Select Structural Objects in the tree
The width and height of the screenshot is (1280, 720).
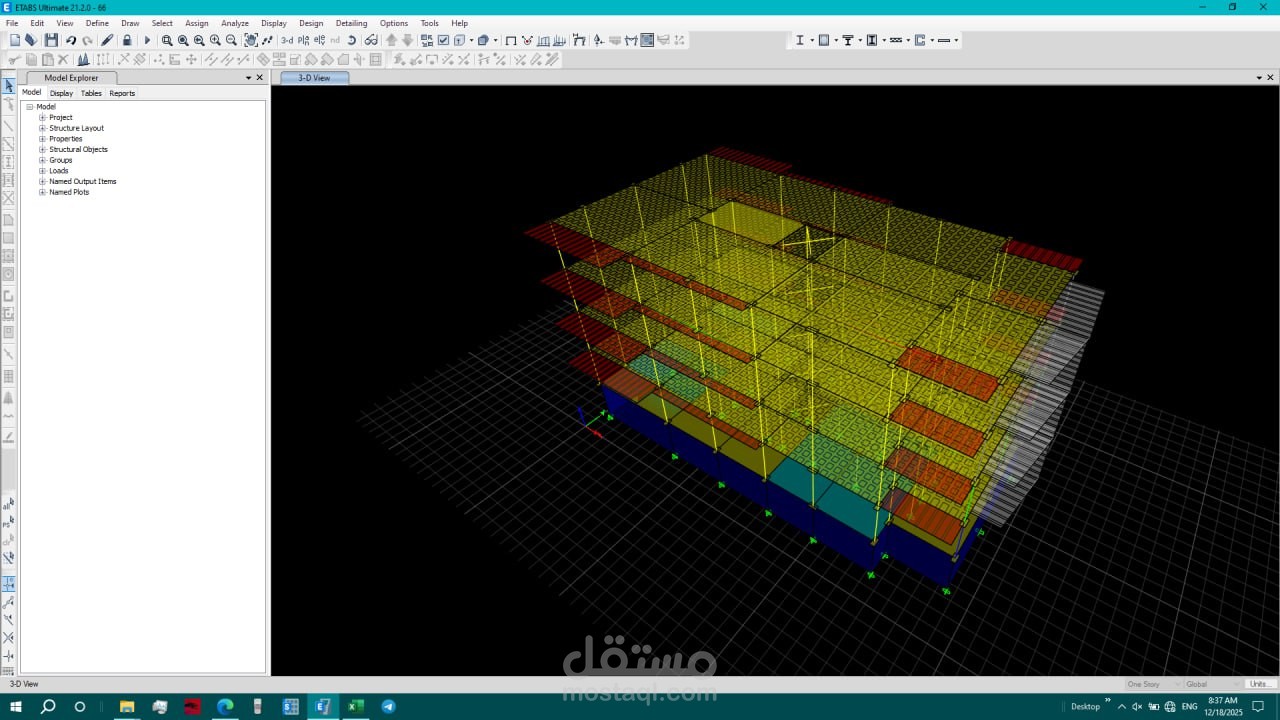78,150
